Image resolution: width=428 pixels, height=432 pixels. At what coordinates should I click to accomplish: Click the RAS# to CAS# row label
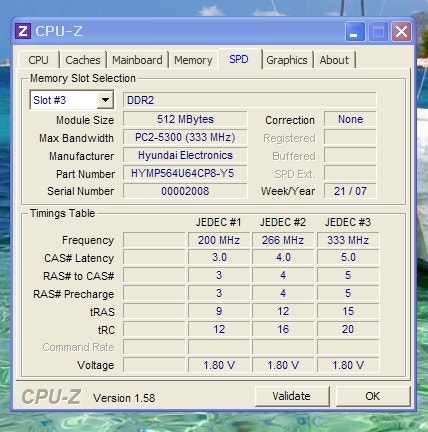coord(79,276)
